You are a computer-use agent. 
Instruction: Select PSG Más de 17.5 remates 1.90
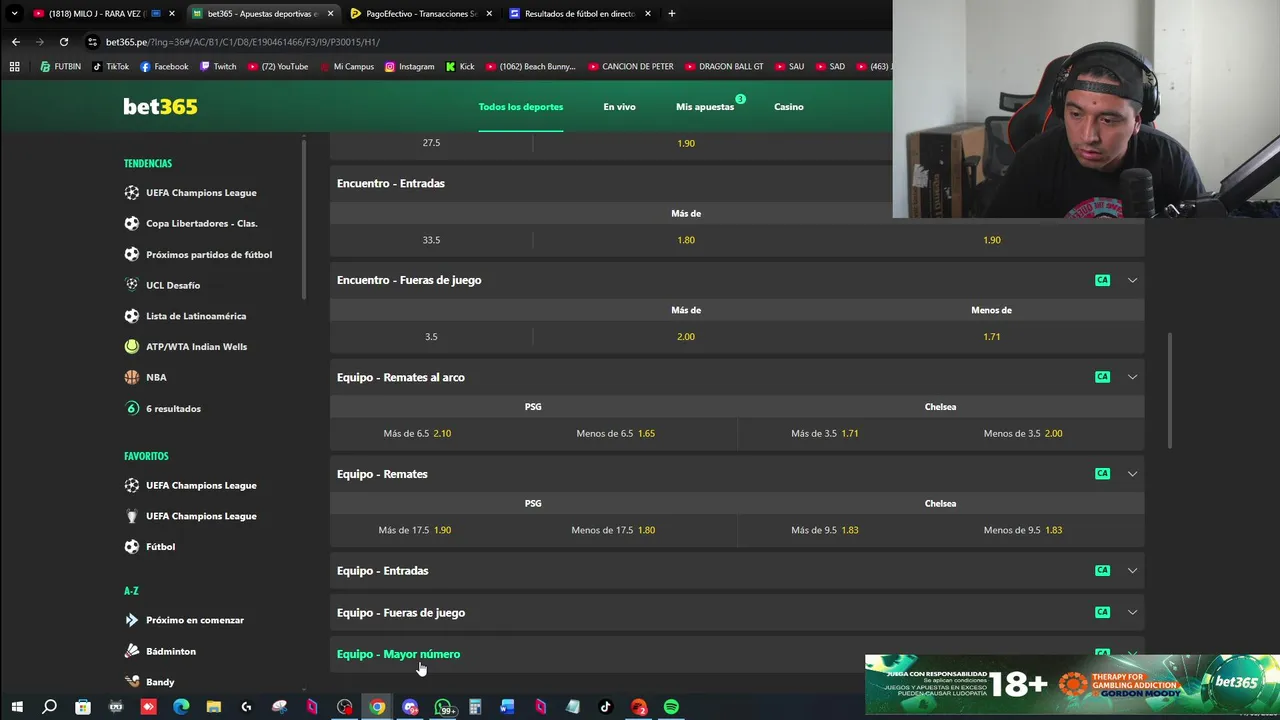coord(415,530)
